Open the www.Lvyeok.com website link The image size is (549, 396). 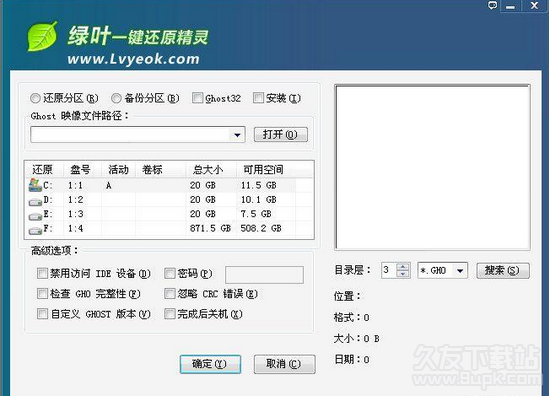133,59
